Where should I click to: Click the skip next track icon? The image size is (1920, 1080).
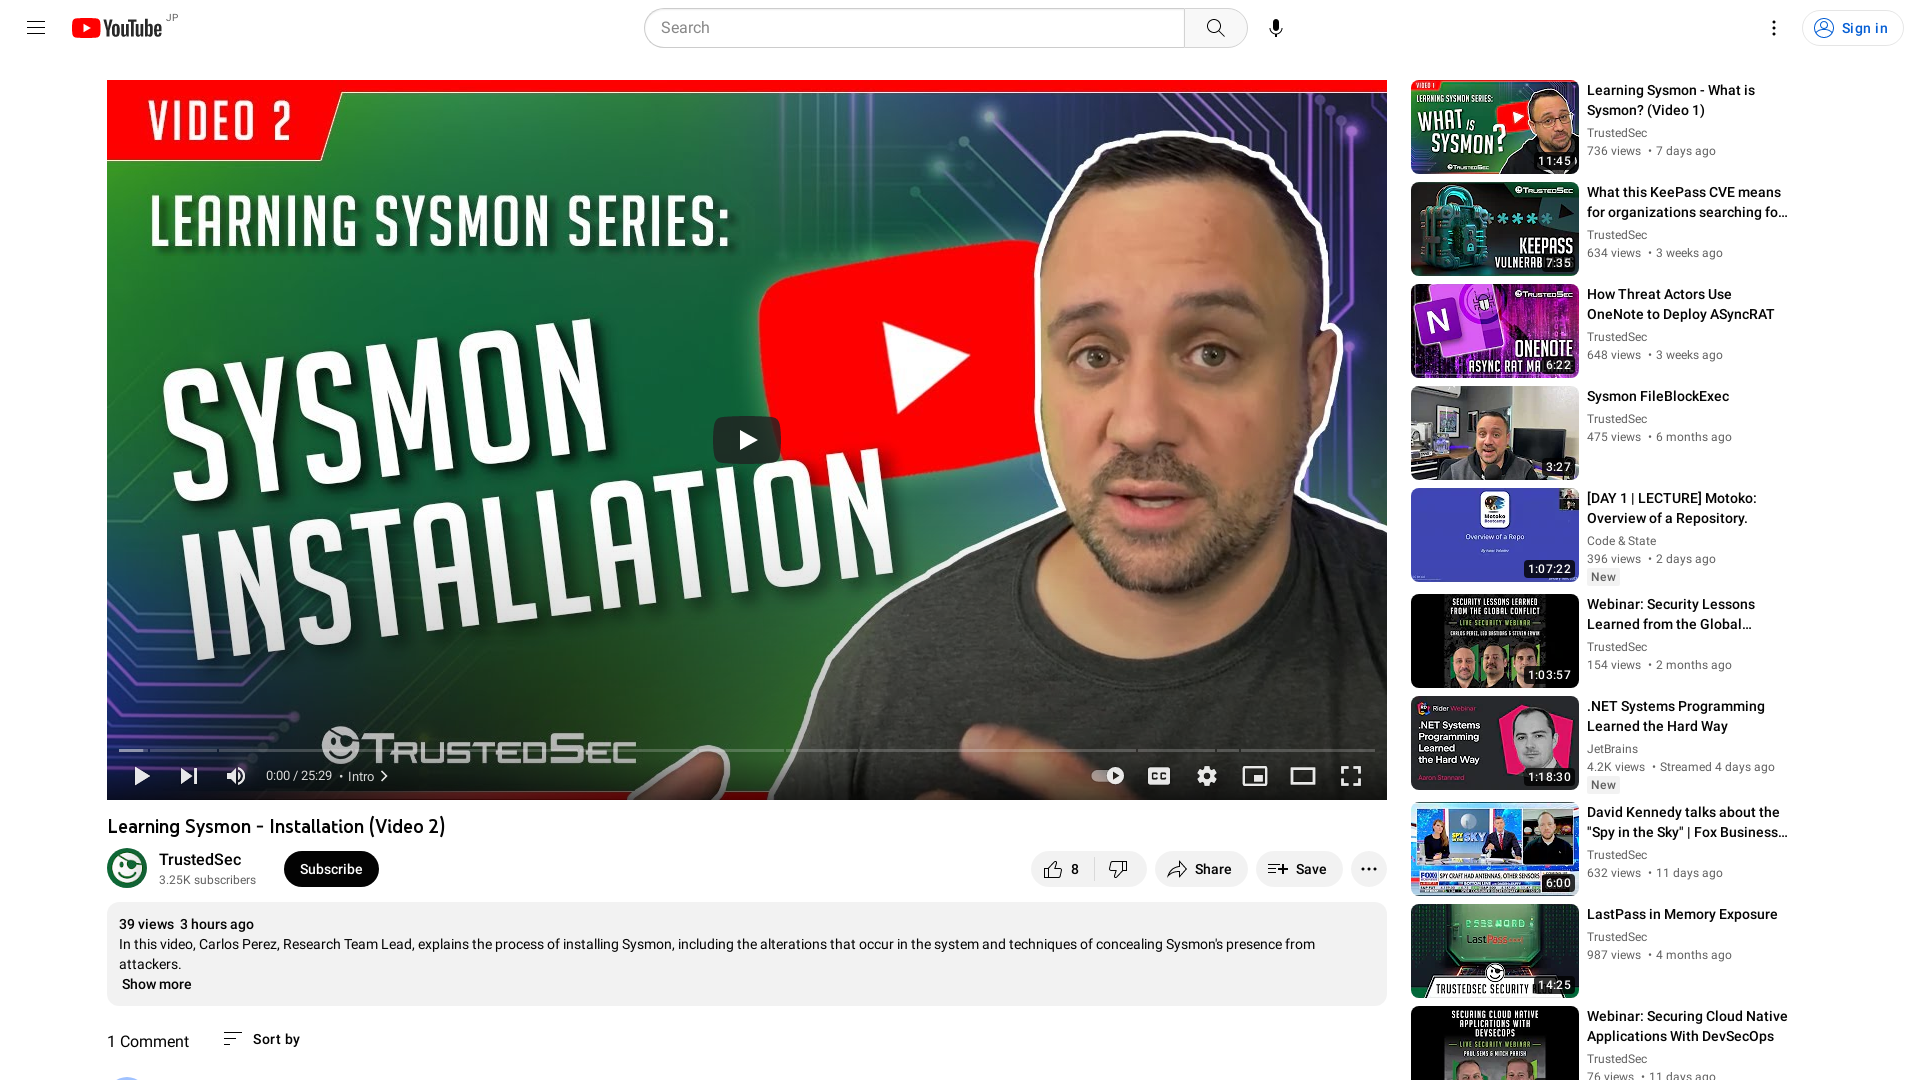coord(187,775)
